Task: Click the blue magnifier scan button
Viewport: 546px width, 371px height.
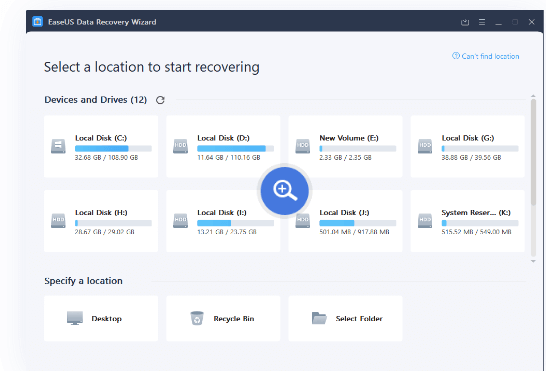Action: pos(285,191)
